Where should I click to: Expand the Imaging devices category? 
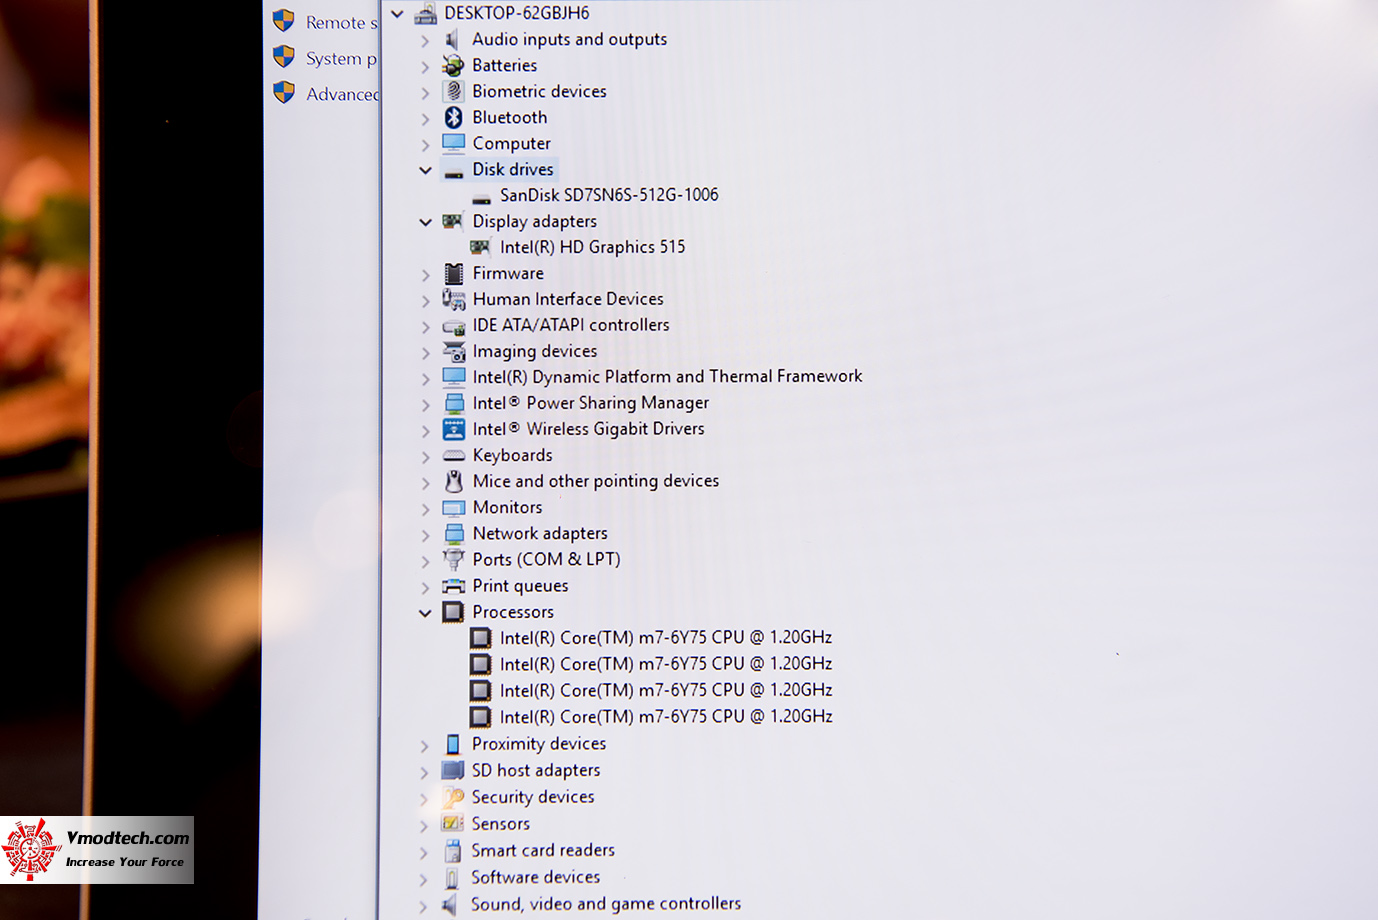point(425,353)
